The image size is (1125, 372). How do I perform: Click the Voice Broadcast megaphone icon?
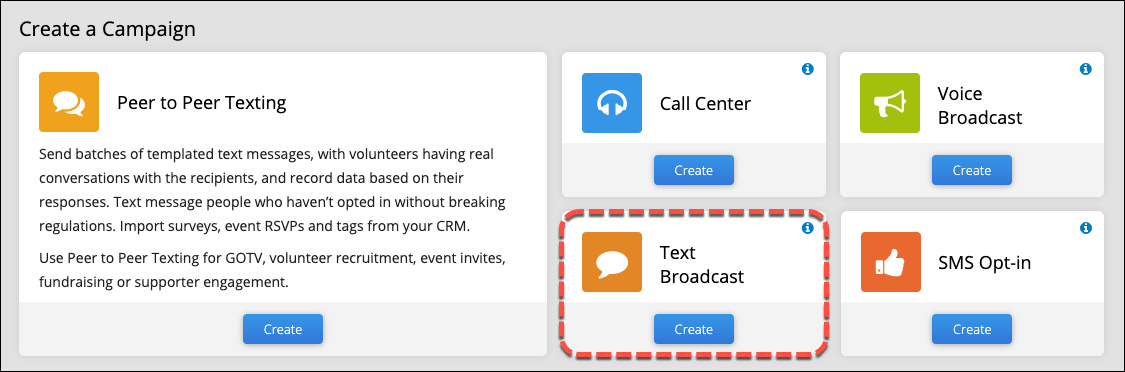(x=890, y=103)
